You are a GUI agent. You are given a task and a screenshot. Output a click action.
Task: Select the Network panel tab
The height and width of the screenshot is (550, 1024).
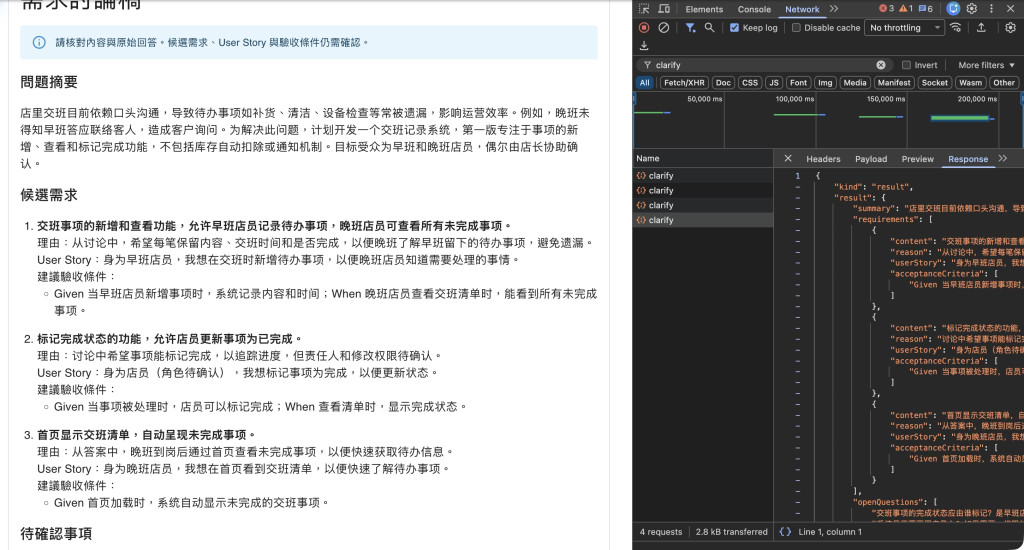point(802,9)
